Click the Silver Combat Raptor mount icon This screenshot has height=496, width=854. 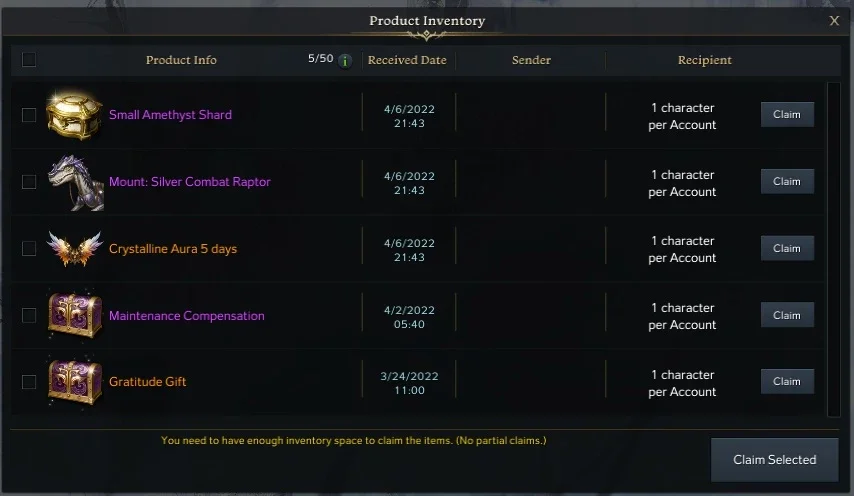pos(75,182)
